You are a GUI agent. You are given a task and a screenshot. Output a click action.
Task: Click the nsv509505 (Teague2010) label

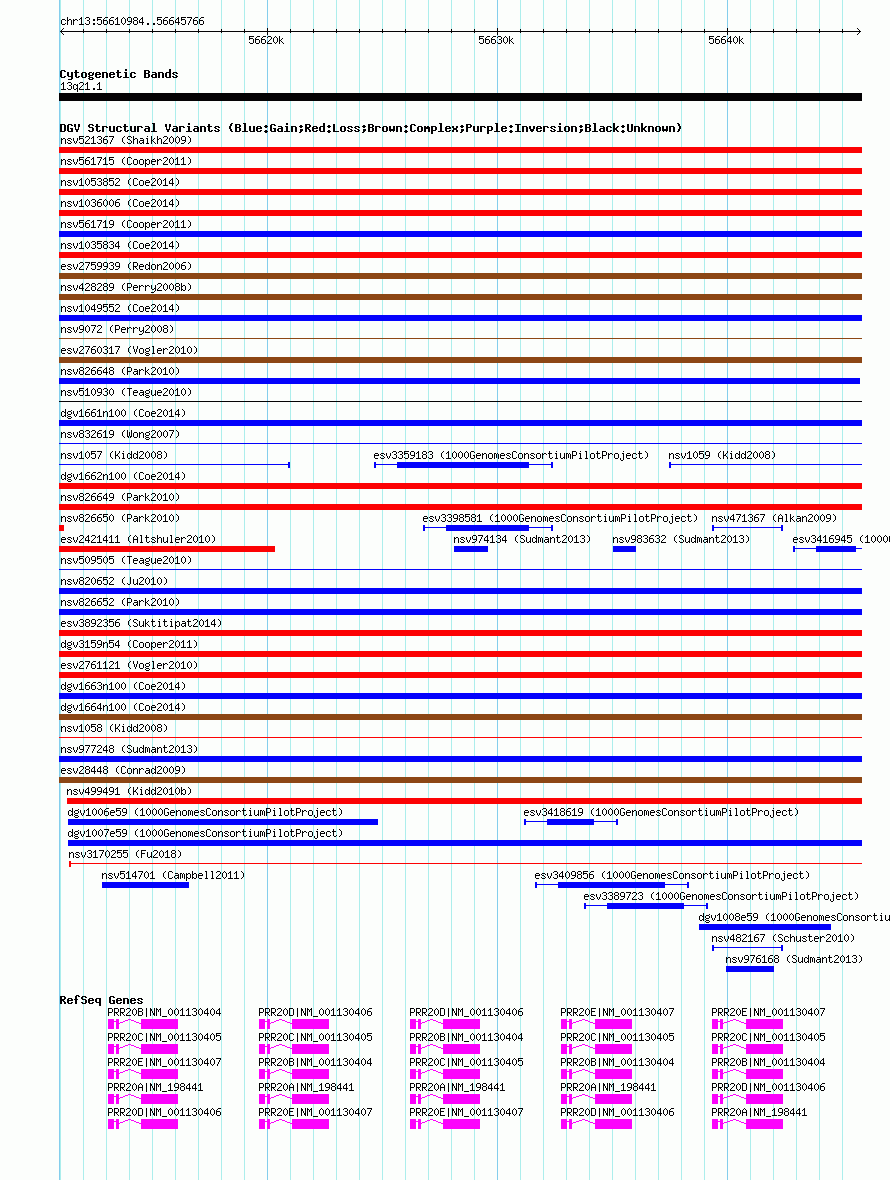pos(126,561)
